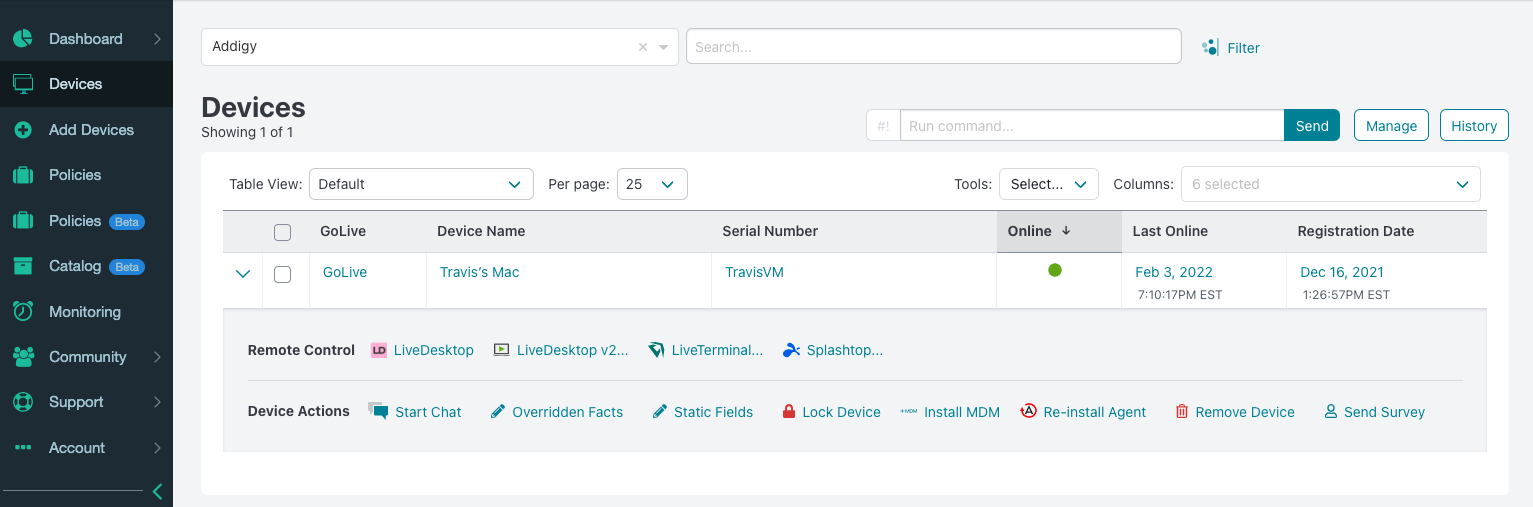1533x507 pixels.
Task: Open Monitoring in the sidebar
Action: click(84, 312)
